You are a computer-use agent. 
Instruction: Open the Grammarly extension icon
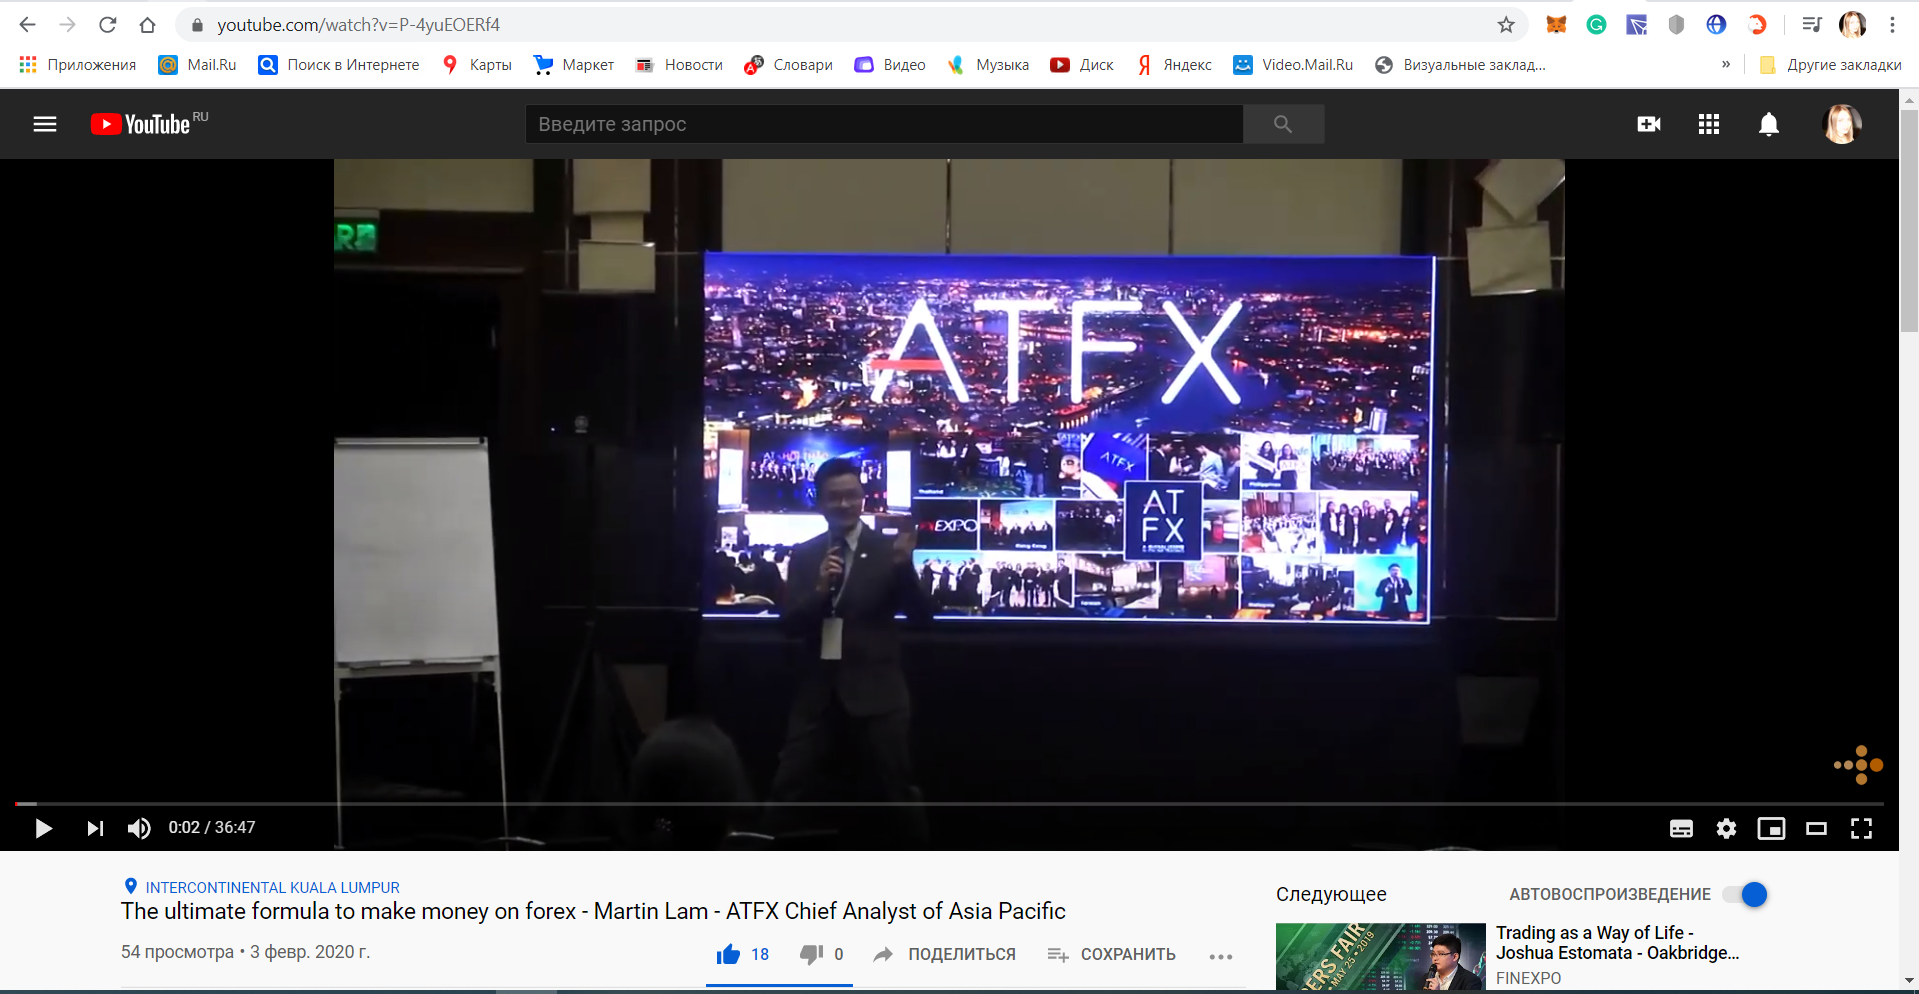tap(1597, 25)
